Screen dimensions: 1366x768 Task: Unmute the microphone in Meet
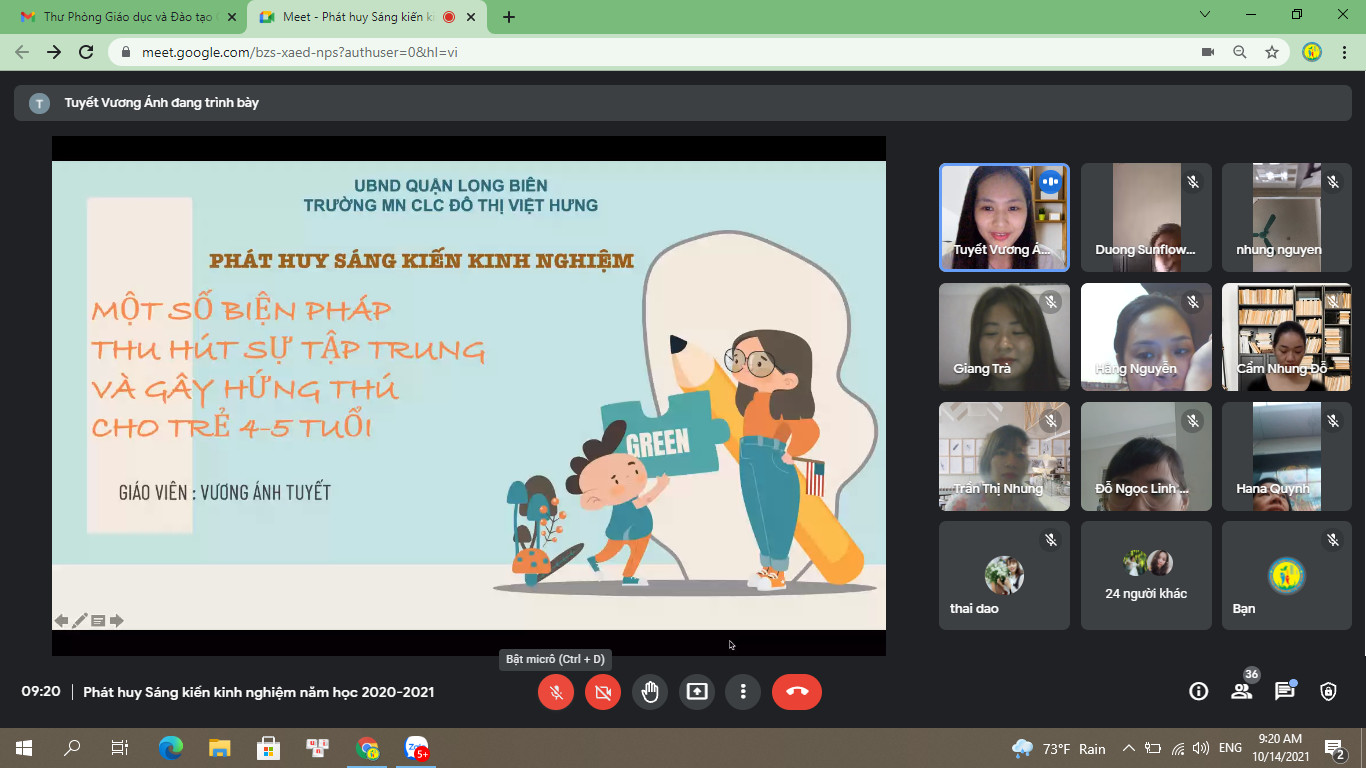(x=556, y=692)
